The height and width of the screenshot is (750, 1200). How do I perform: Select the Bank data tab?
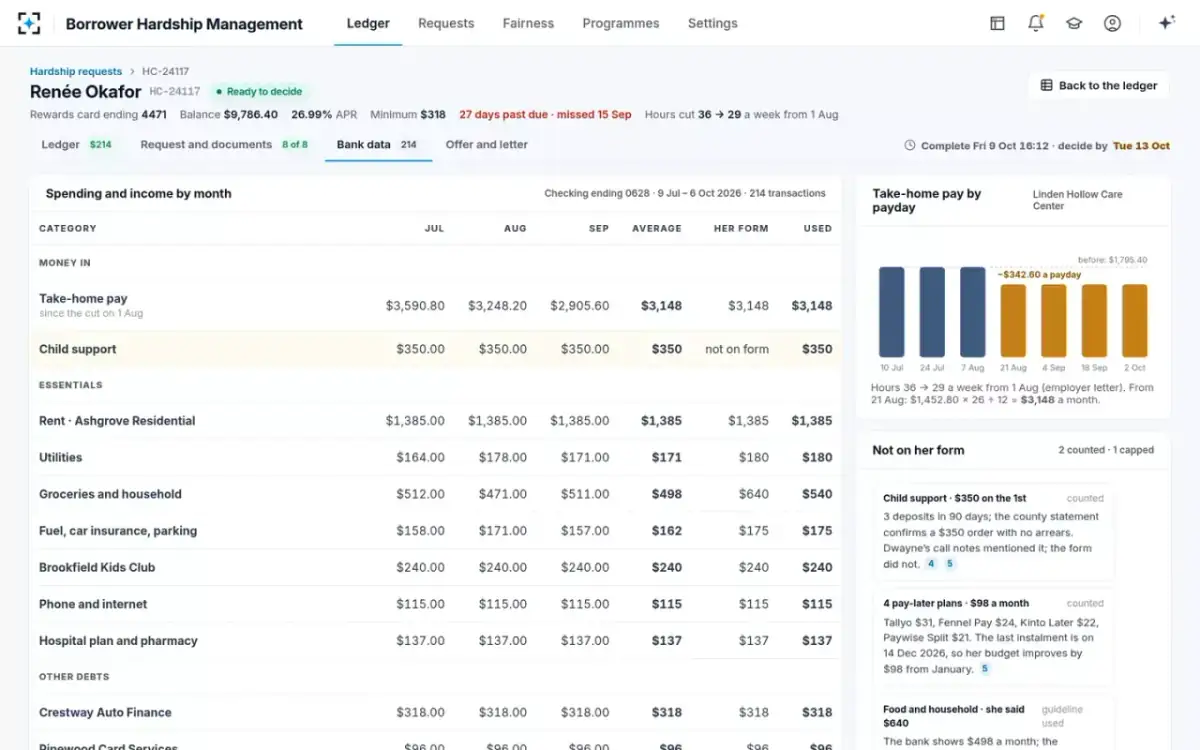click(378, 145)
